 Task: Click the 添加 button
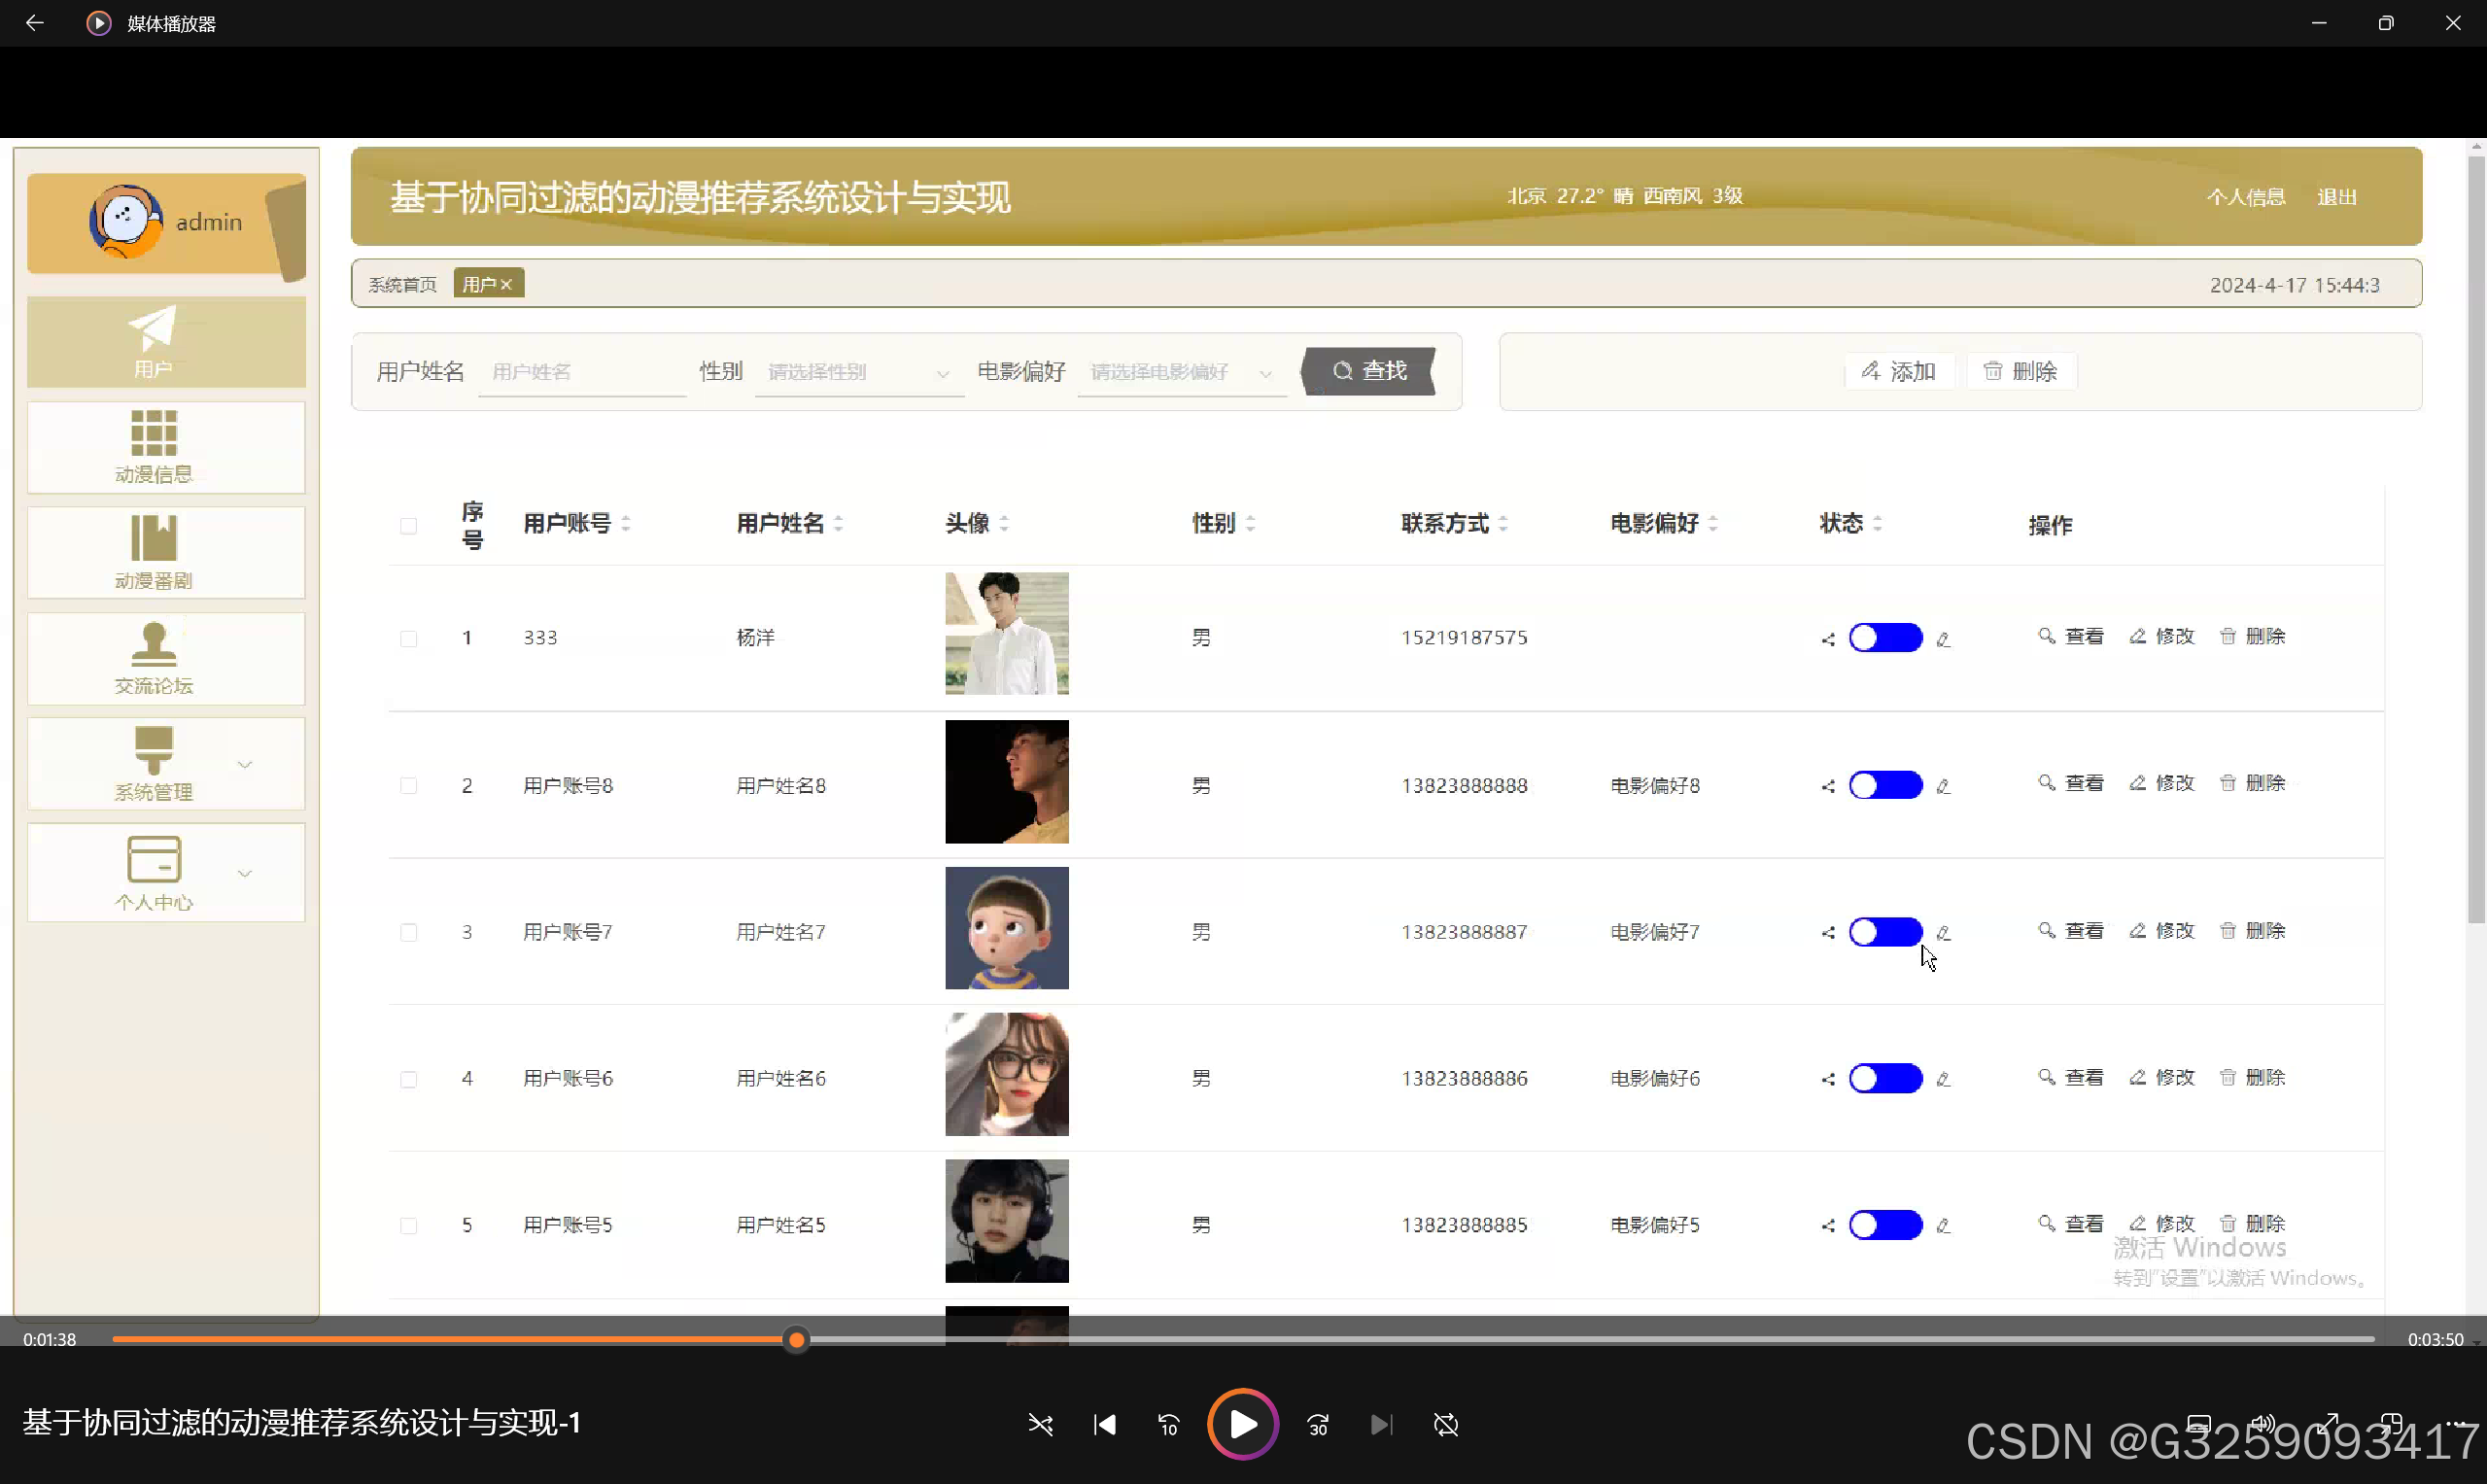click(1899, 372)
